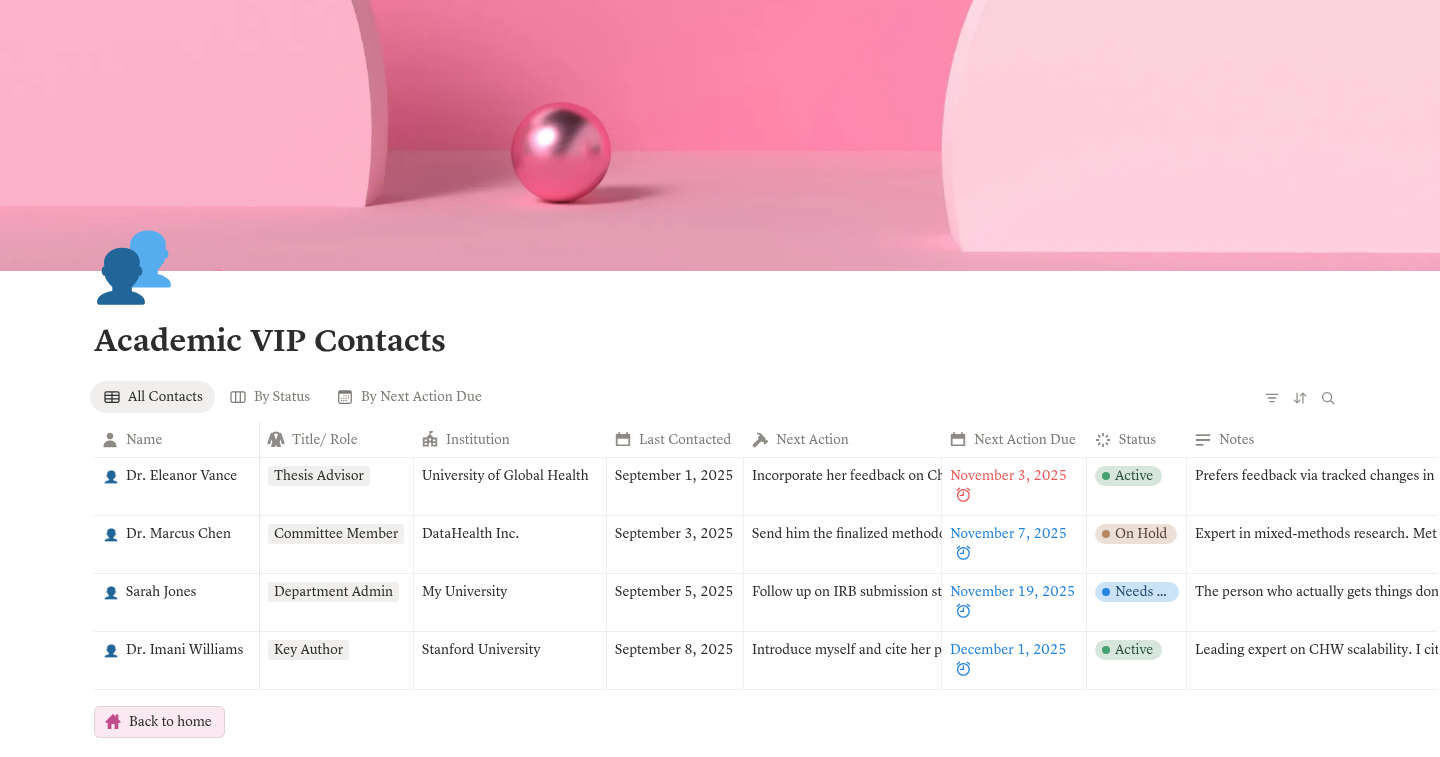Click person icon beside Dr. Marcus Chen
1440x757 pixels.
point(111,535)
